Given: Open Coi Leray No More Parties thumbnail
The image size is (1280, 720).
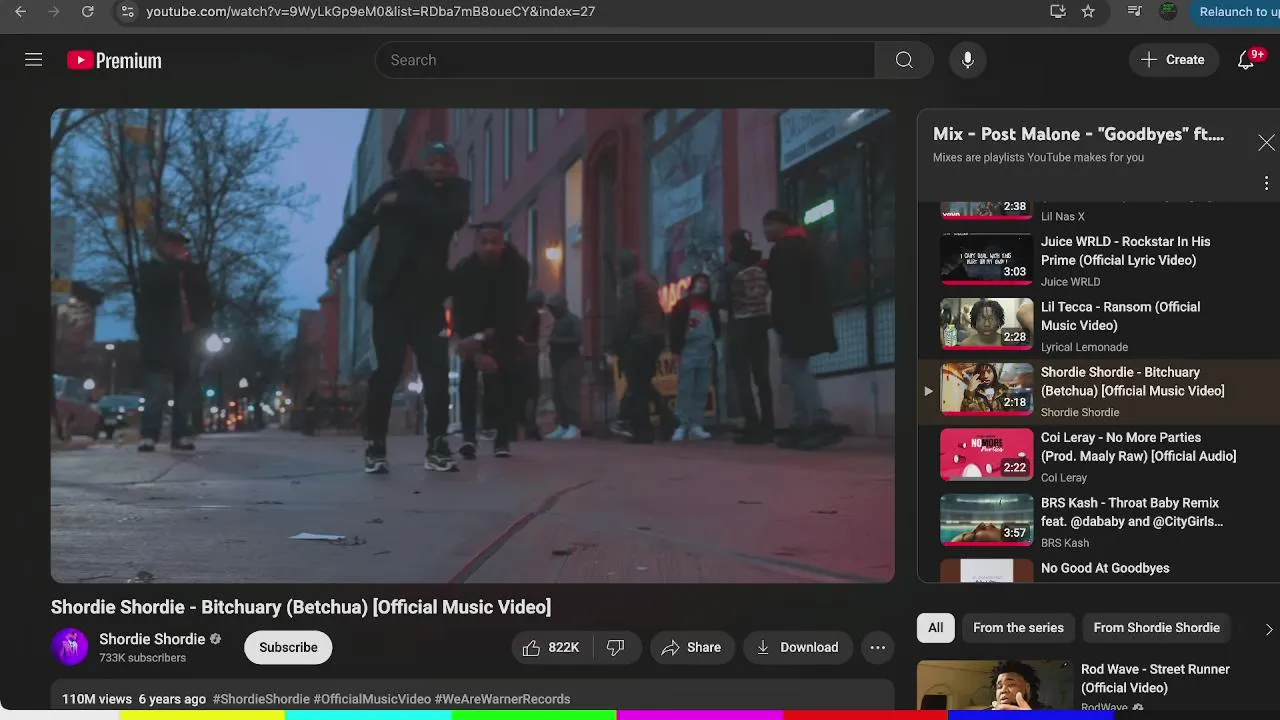Looking at the screenshot, I should point(986,455).
